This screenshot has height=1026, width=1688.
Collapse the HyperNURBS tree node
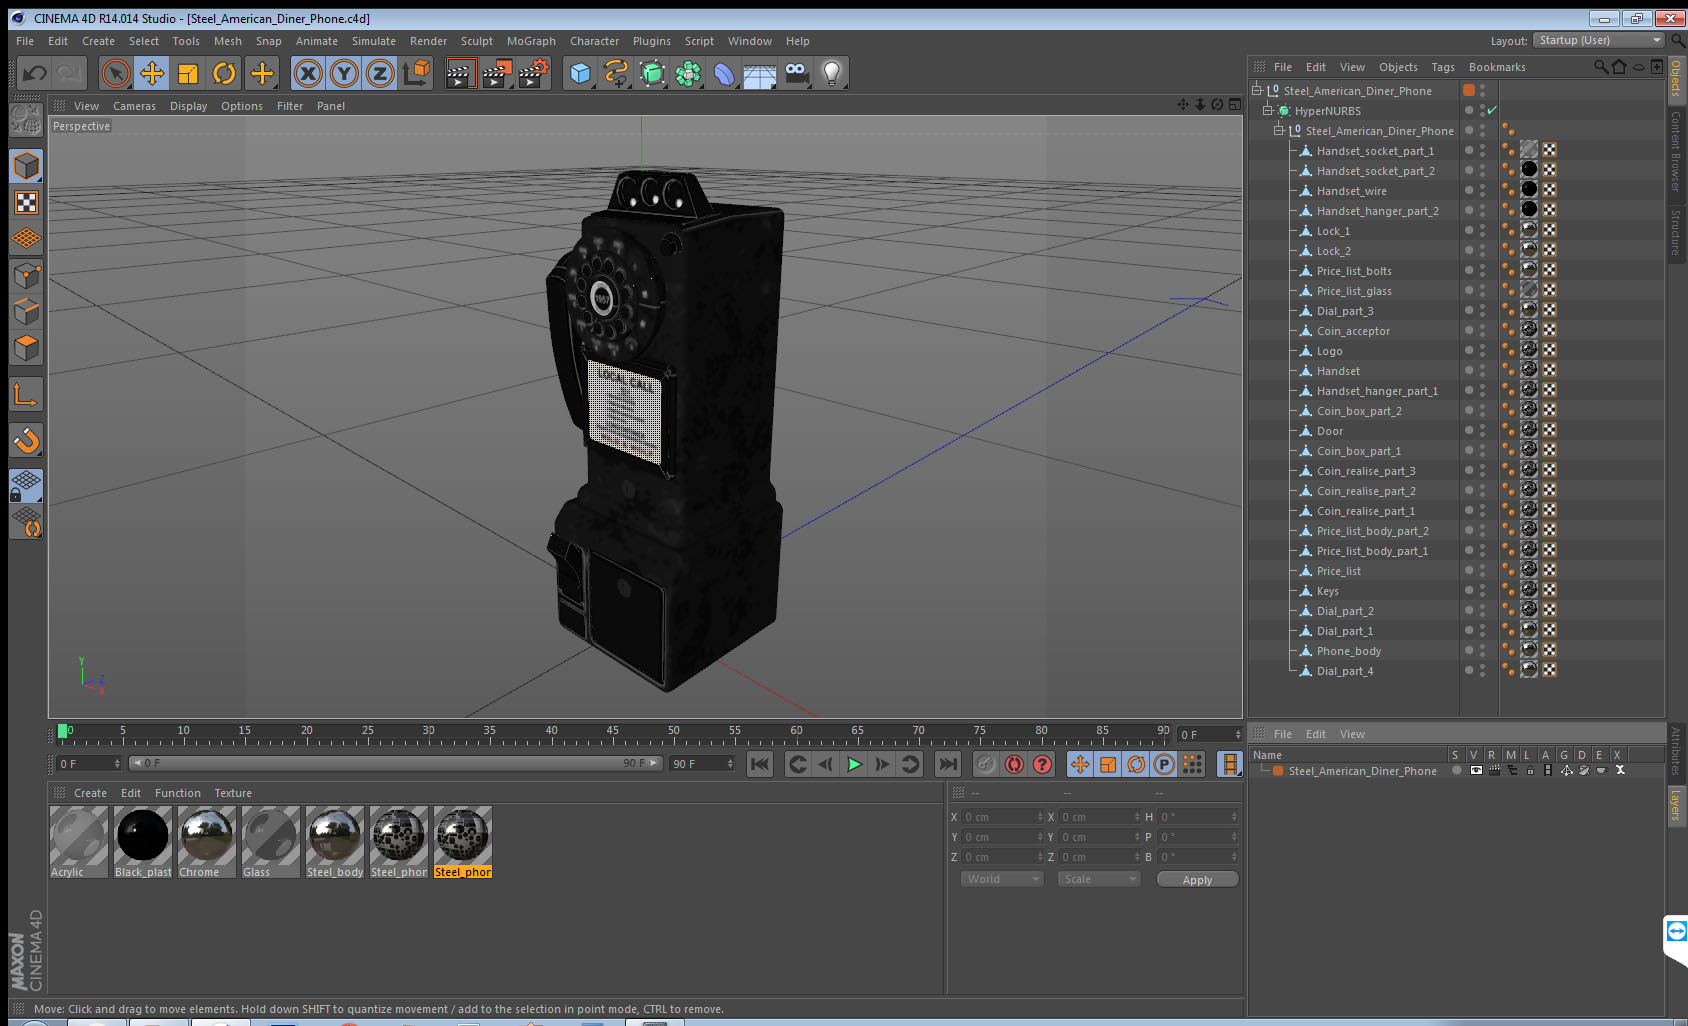pos(1268,110)
